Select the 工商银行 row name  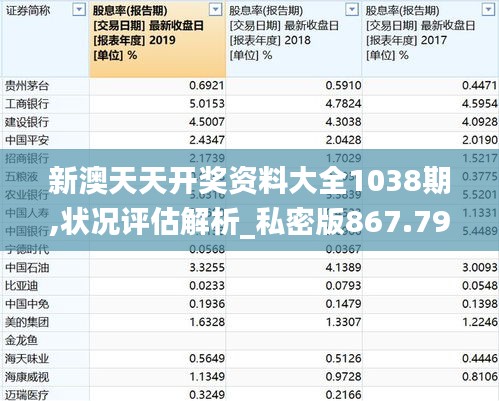[x=27, y=104]
